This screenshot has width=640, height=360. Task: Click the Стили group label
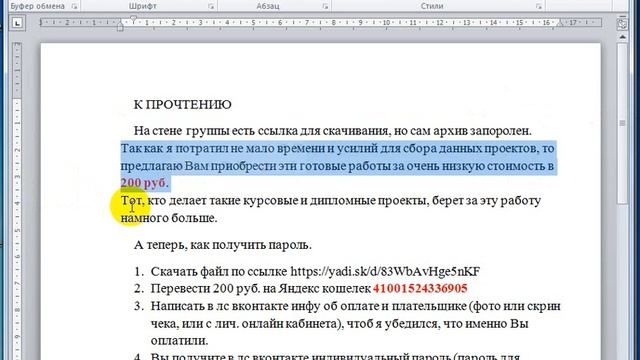coord(432,6)
